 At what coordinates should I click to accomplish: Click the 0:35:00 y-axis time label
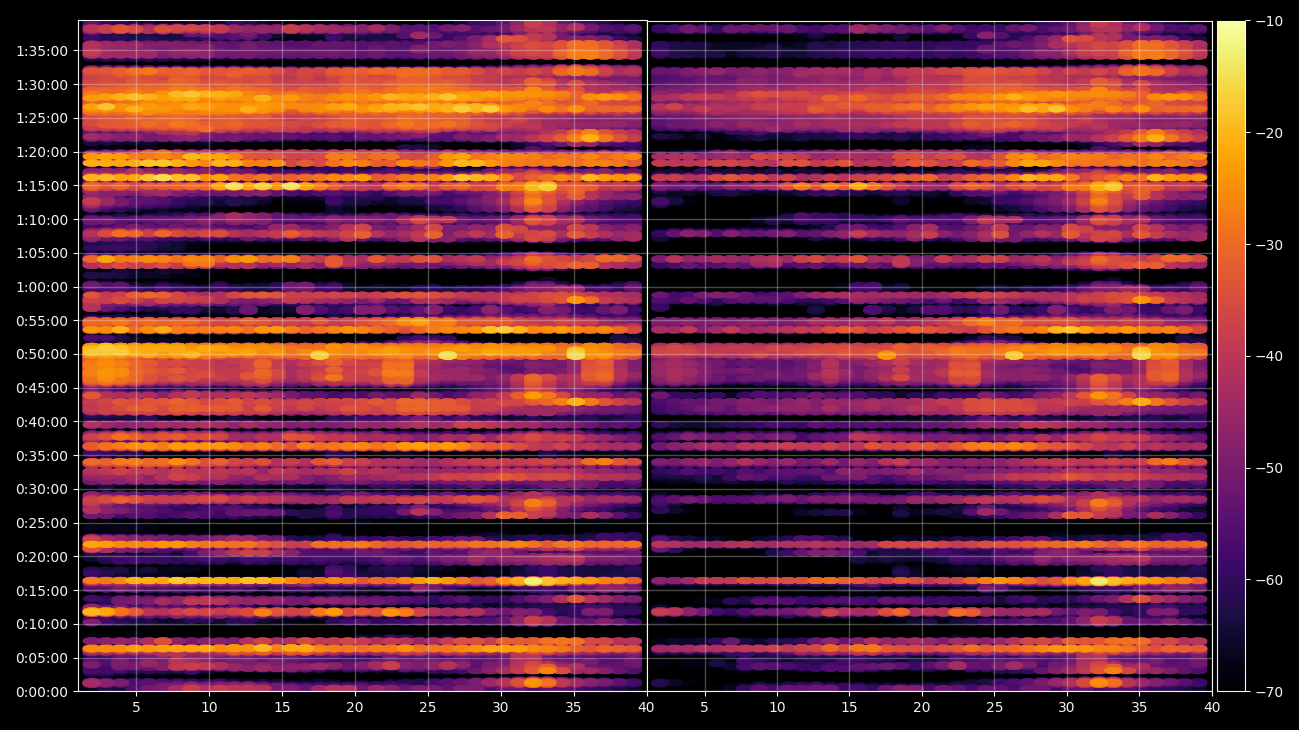click(42, 456)
